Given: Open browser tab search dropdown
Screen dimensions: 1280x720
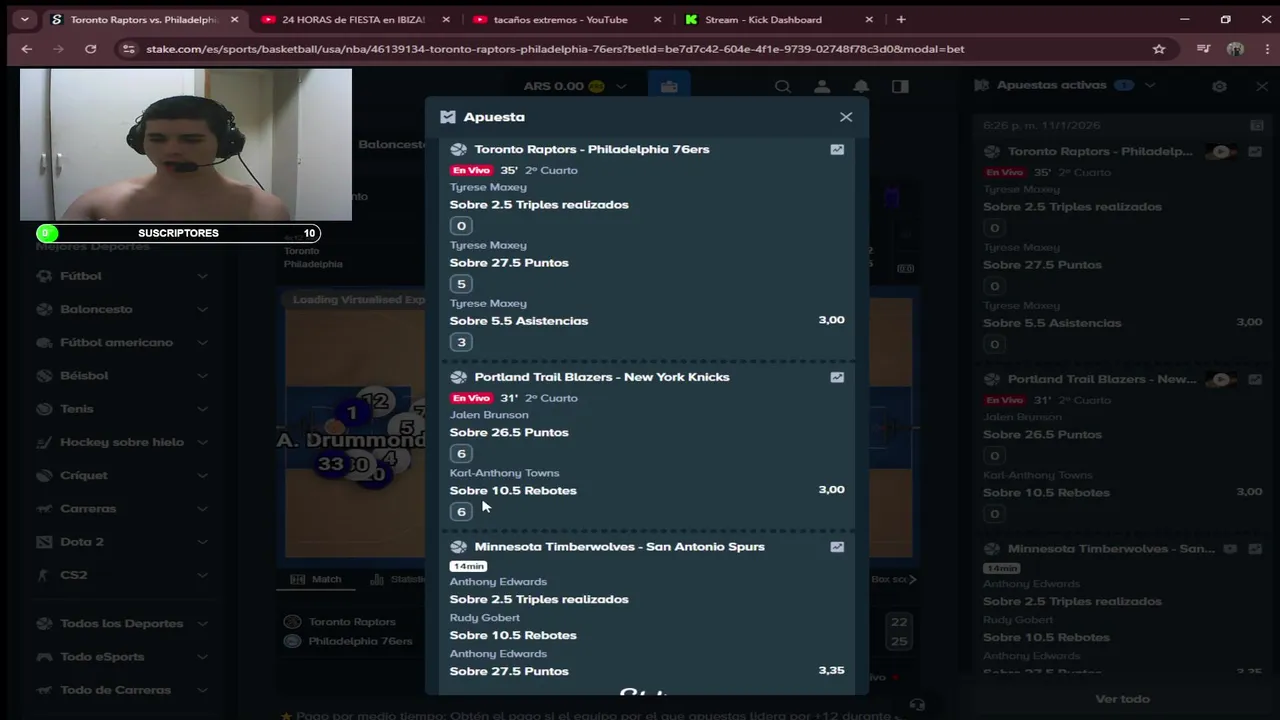Looking at the screenshot, I should (x=24, y=19).
